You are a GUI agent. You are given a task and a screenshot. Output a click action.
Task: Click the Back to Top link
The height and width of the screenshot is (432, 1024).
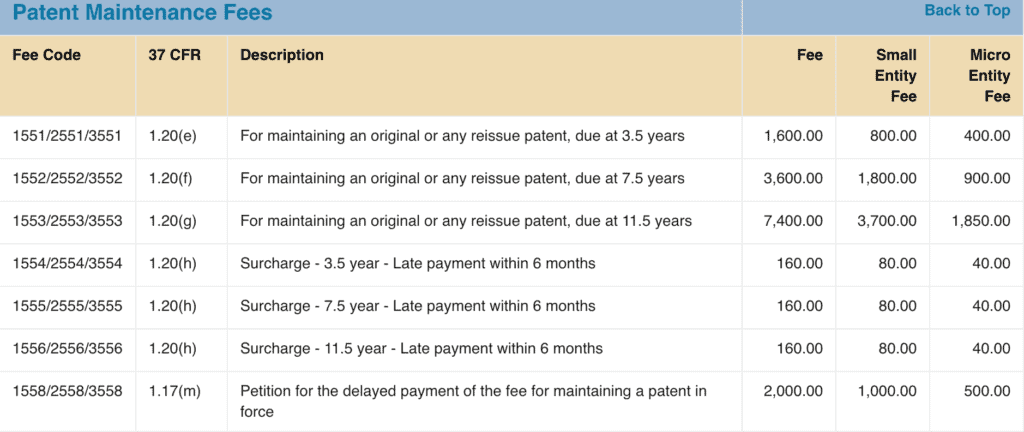(x=967, y=10)
